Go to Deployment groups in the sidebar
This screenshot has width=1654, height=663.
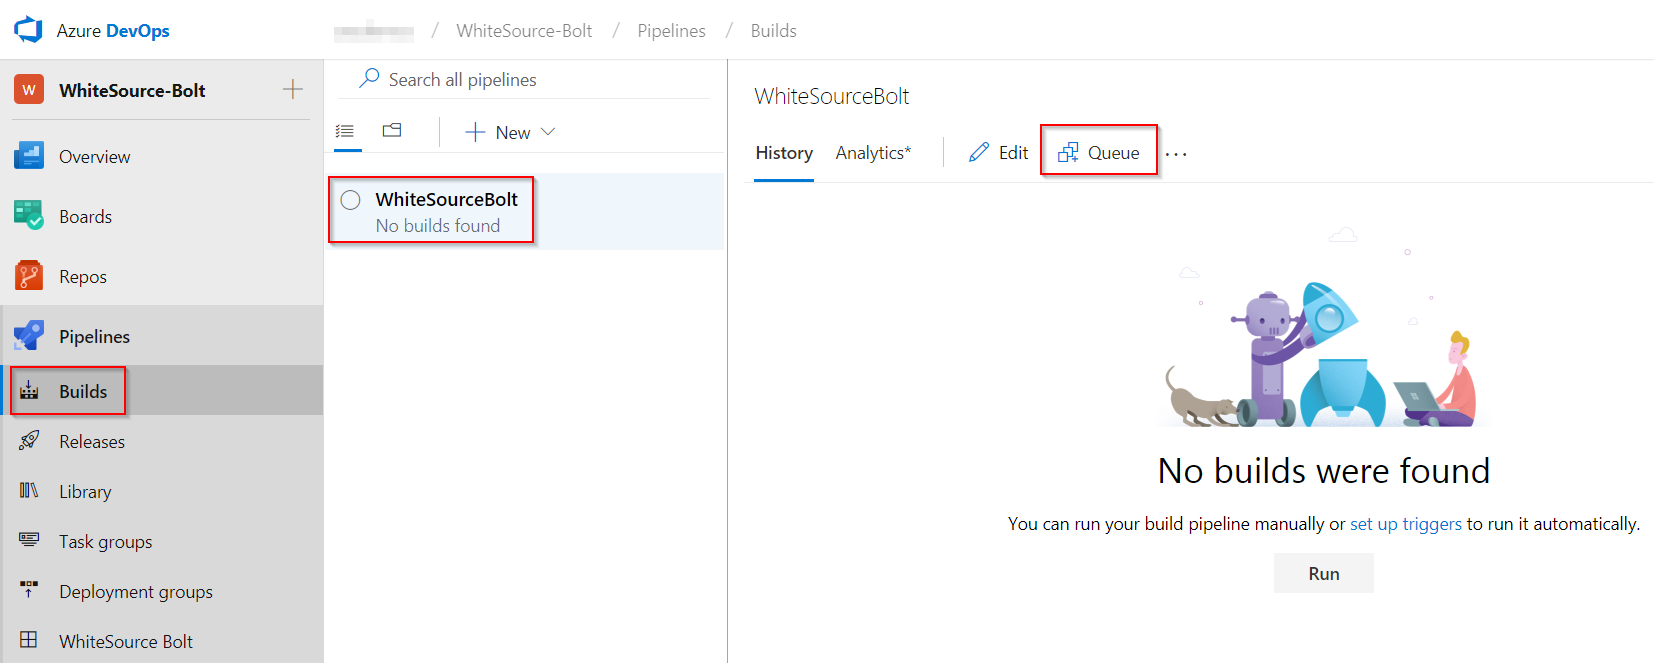click(x=136, y=592)
